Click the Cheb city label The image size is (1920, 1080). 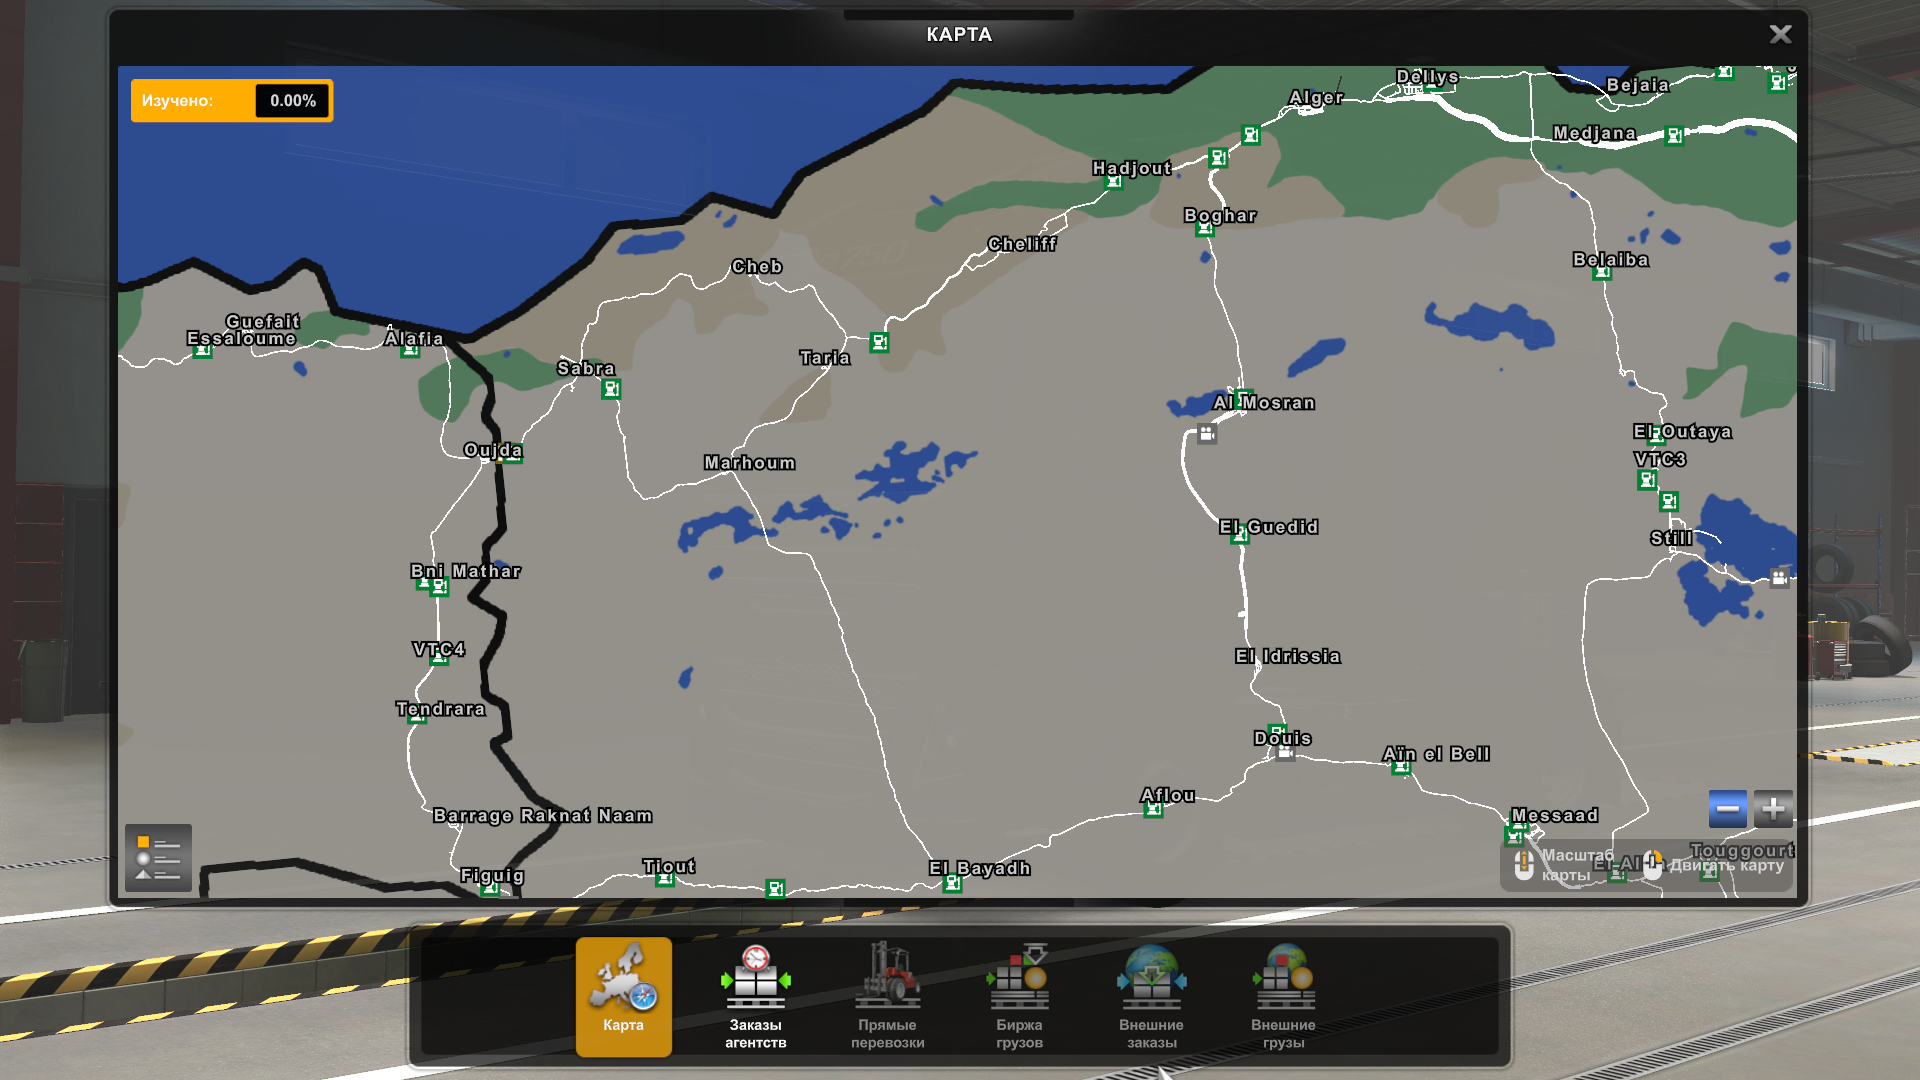[x=757, y=267]
